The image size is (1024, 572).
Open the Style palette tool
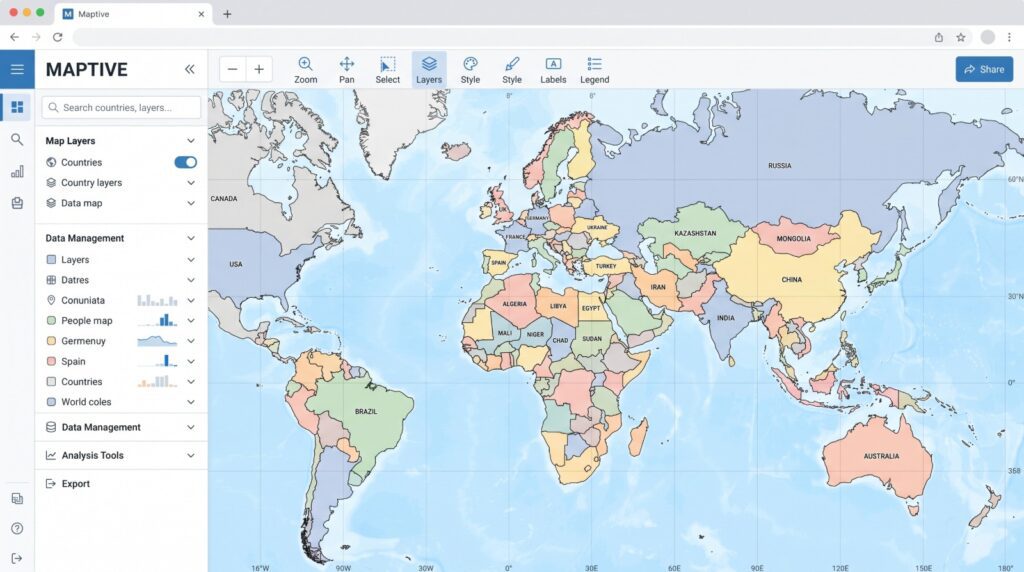click(x=470, y=70)
